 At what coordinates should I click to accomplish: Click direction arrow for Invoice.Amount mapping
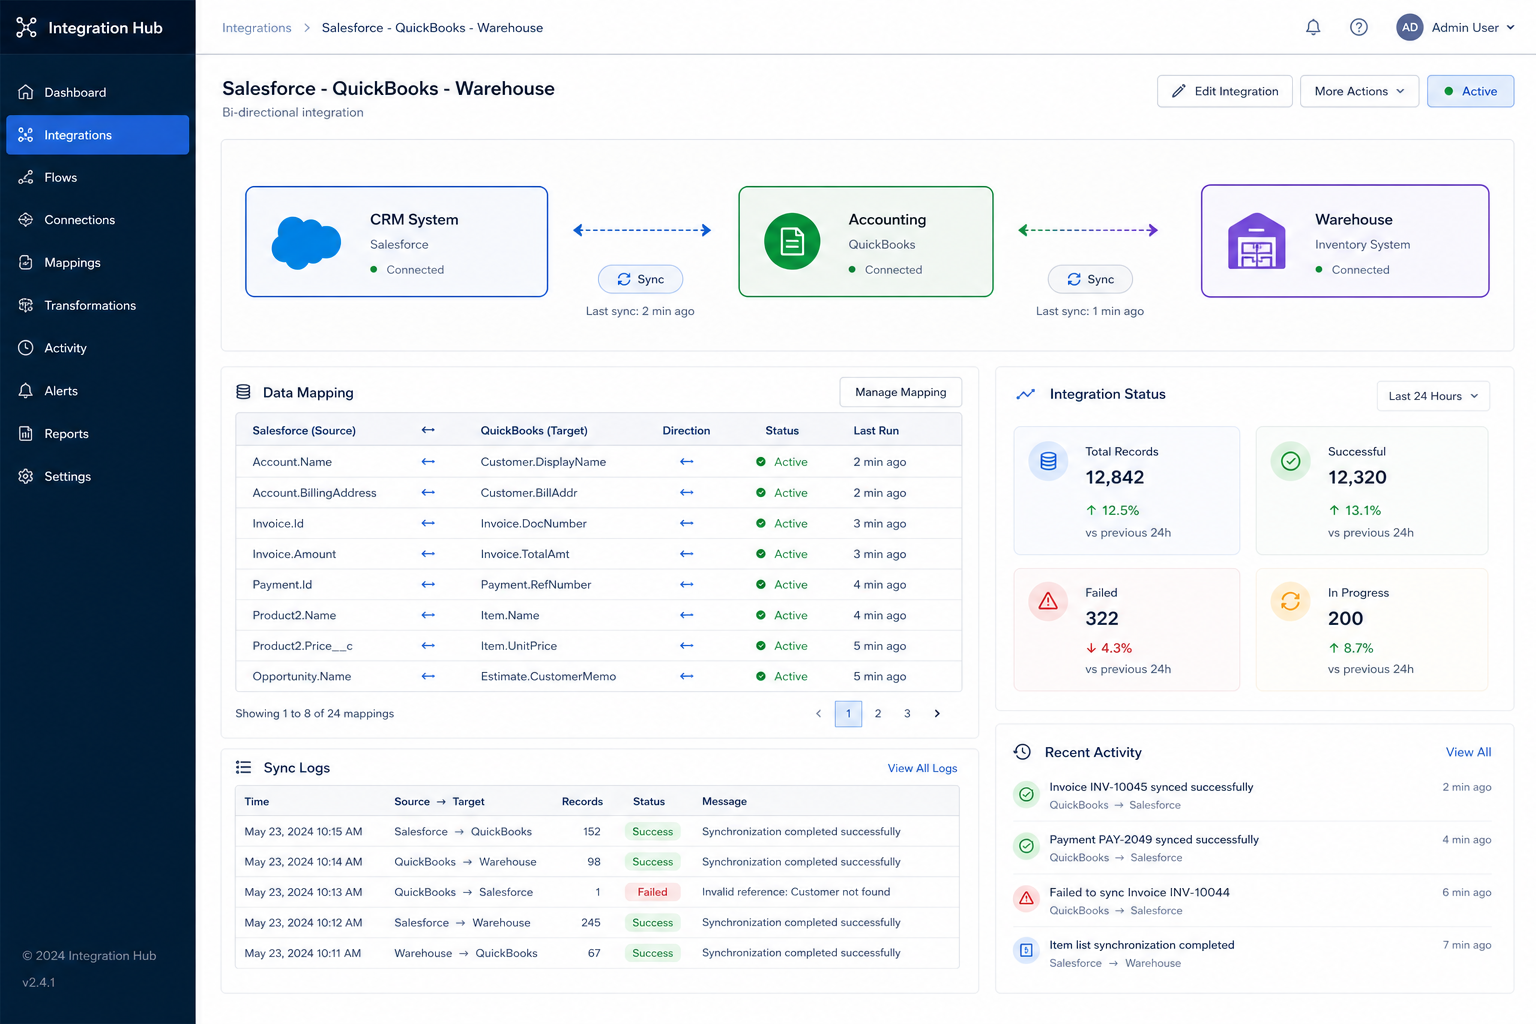[x=686, y=553]
